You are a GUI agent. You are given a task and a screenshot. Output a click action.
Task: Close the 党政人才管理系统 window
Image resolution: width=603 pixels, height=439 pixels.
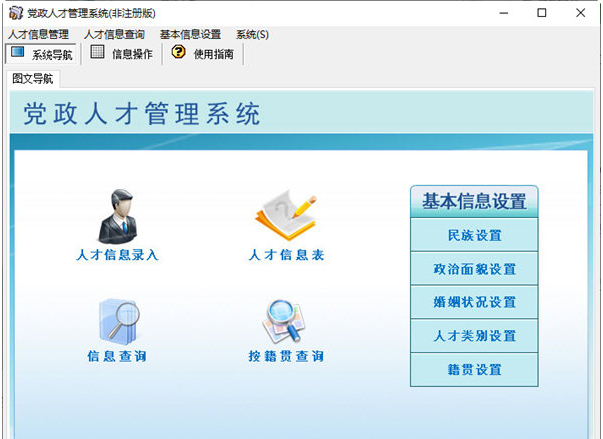[580, 13]
